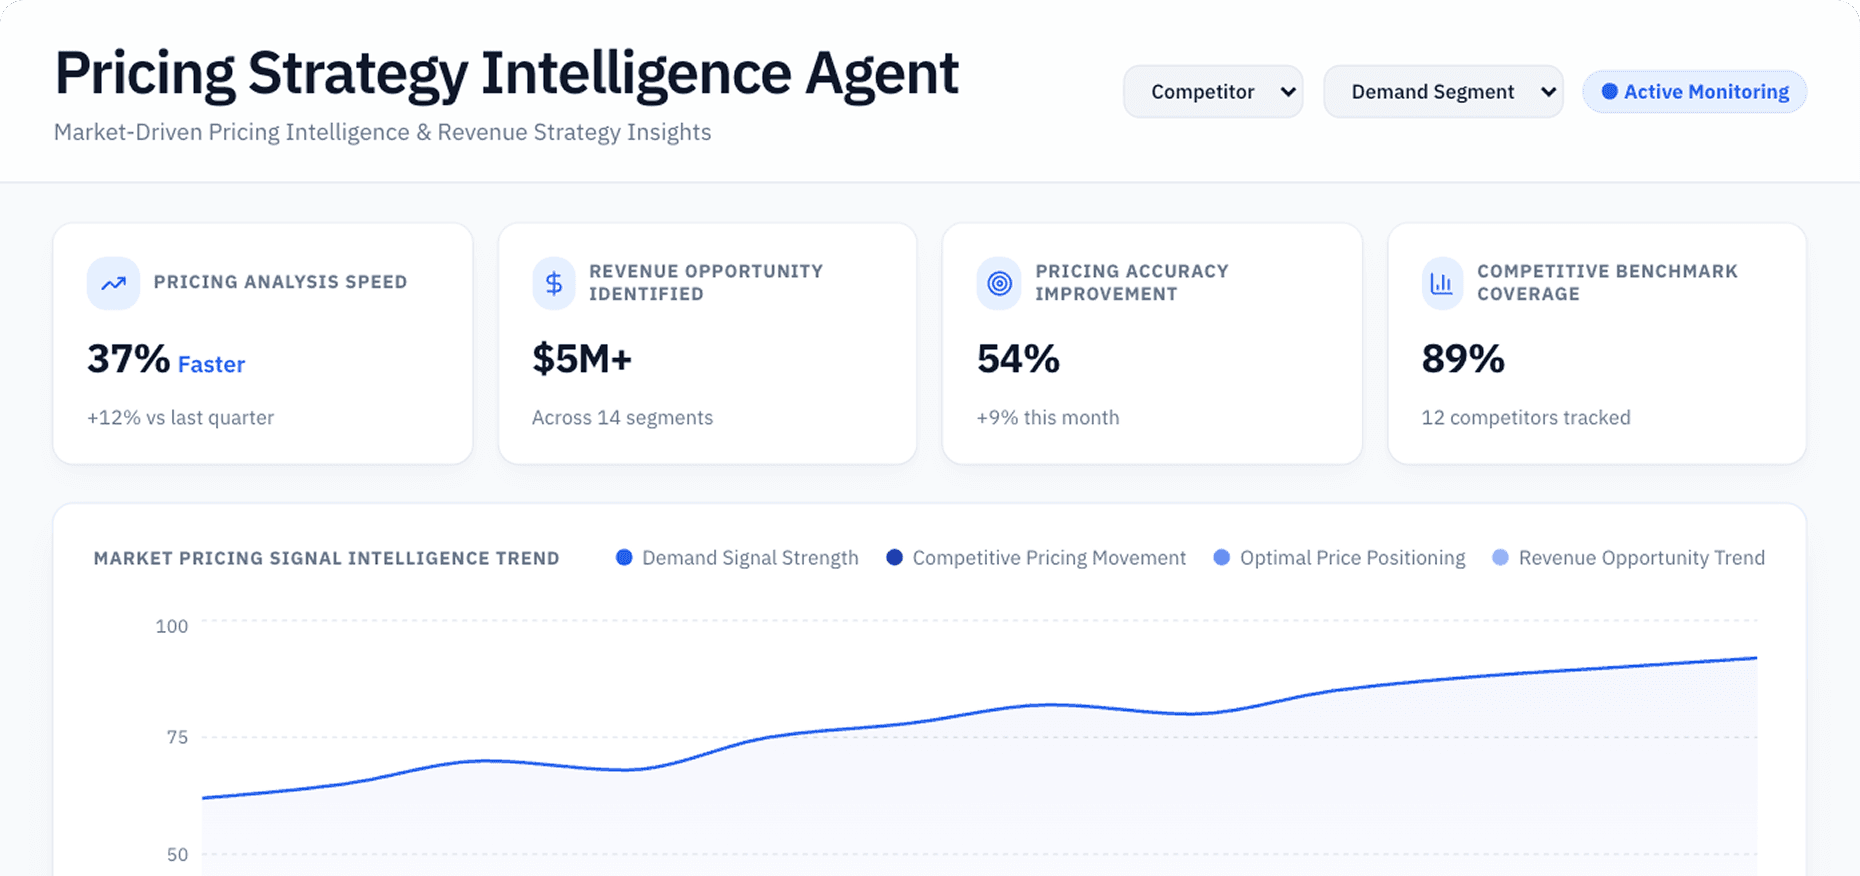This screenshot has height=876, width=1860.
Task: Open the Competitor dropdown
Action: [1213, 91]
